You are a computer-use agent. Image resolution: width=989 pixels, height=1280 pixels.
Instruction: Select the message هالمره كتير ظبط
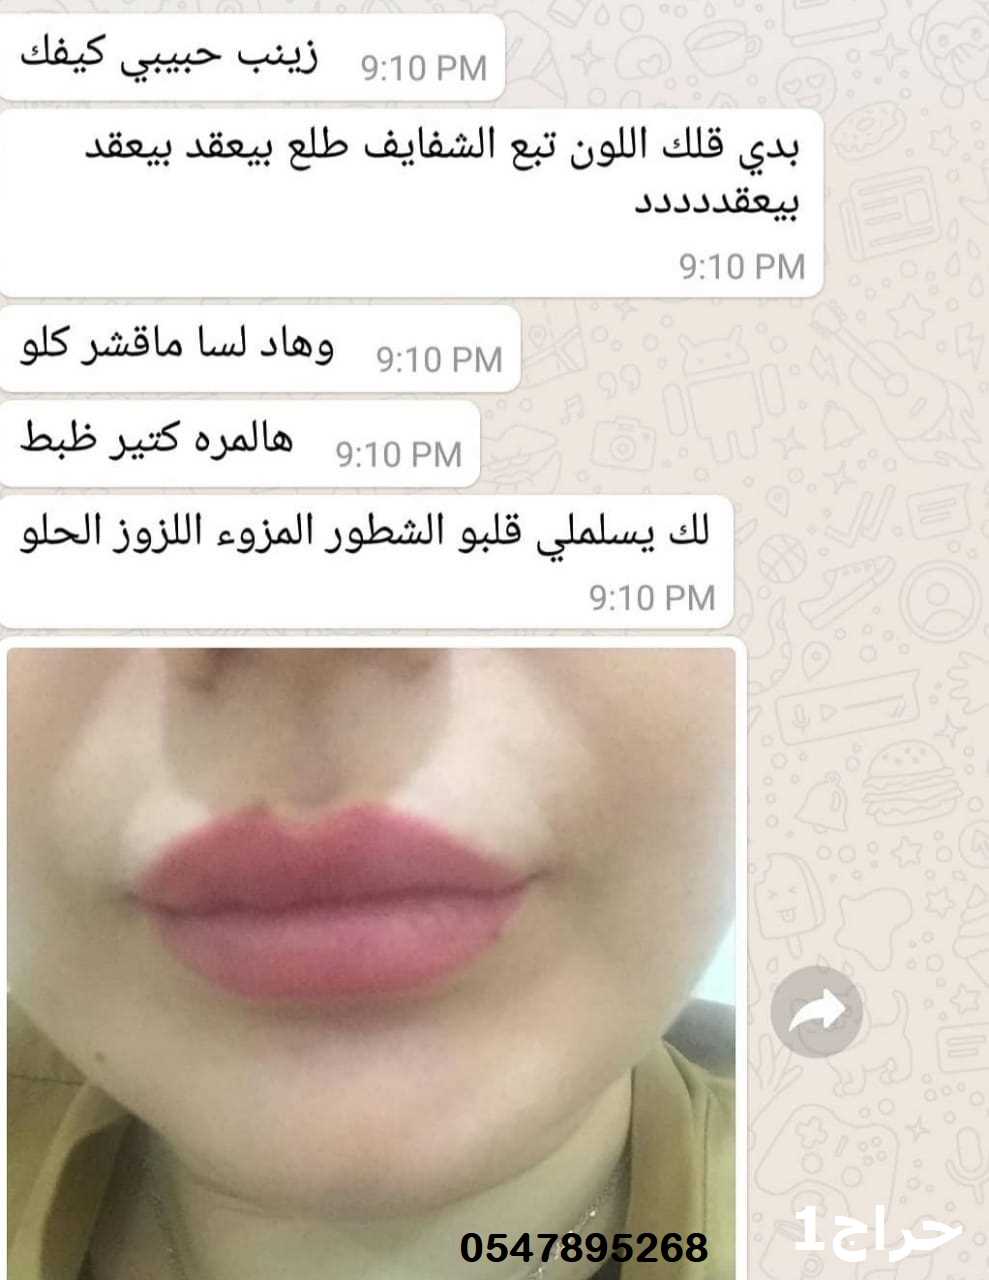240,444
